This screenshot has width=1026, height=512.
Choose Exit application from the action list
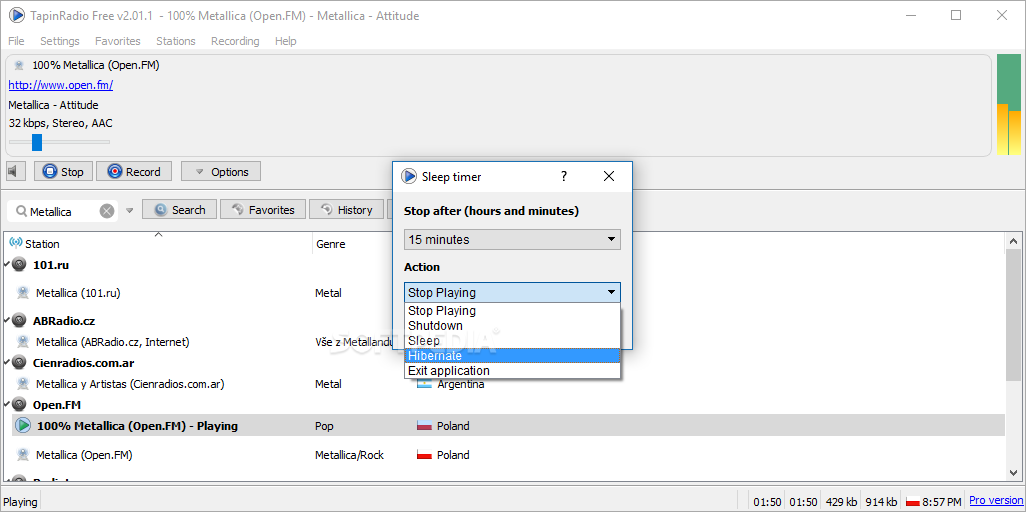(x=512, y=371)
